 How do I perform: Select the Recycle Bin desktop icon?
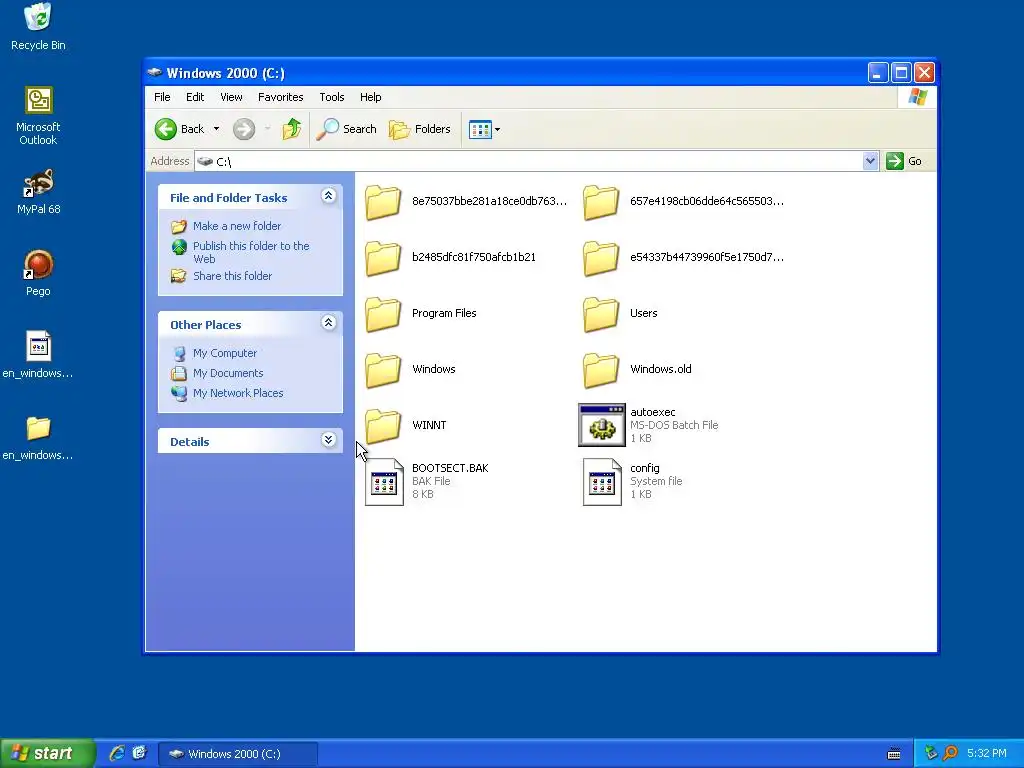click(x=38, y=27)
